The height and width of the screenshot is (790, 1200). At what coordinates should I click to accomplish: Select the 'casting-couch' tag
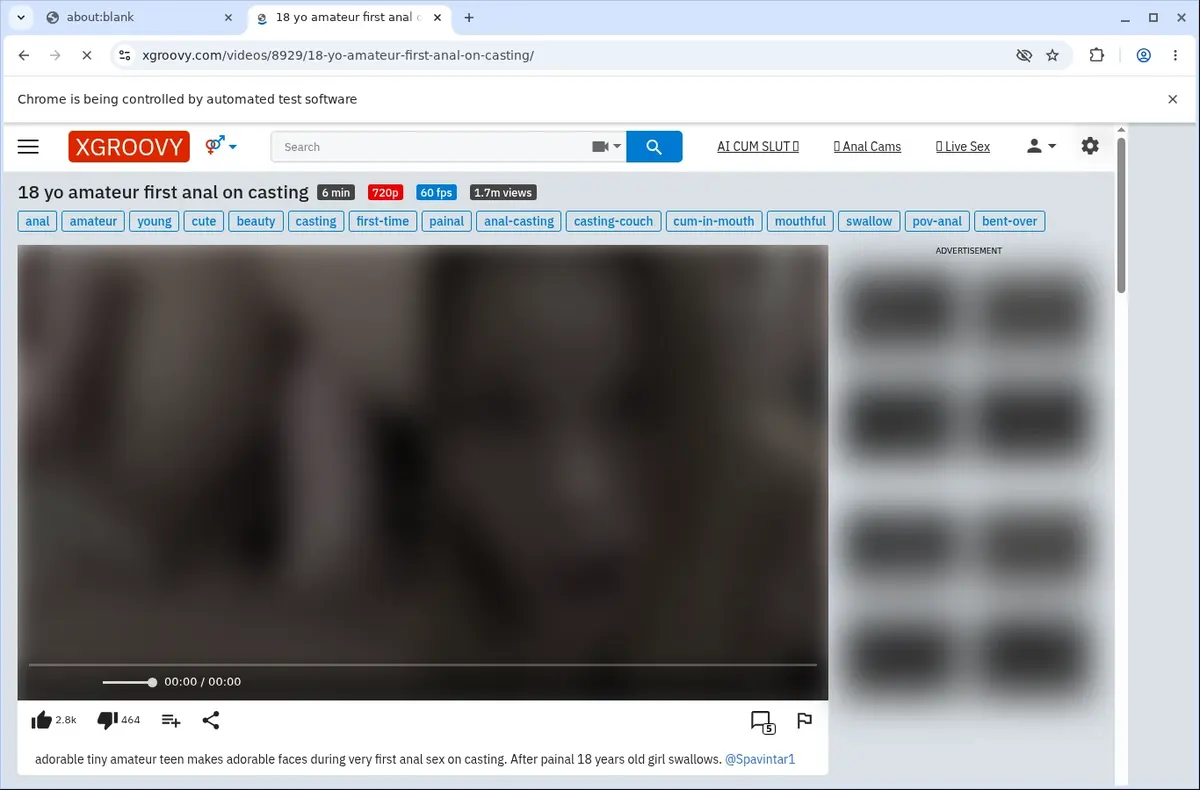613,221
